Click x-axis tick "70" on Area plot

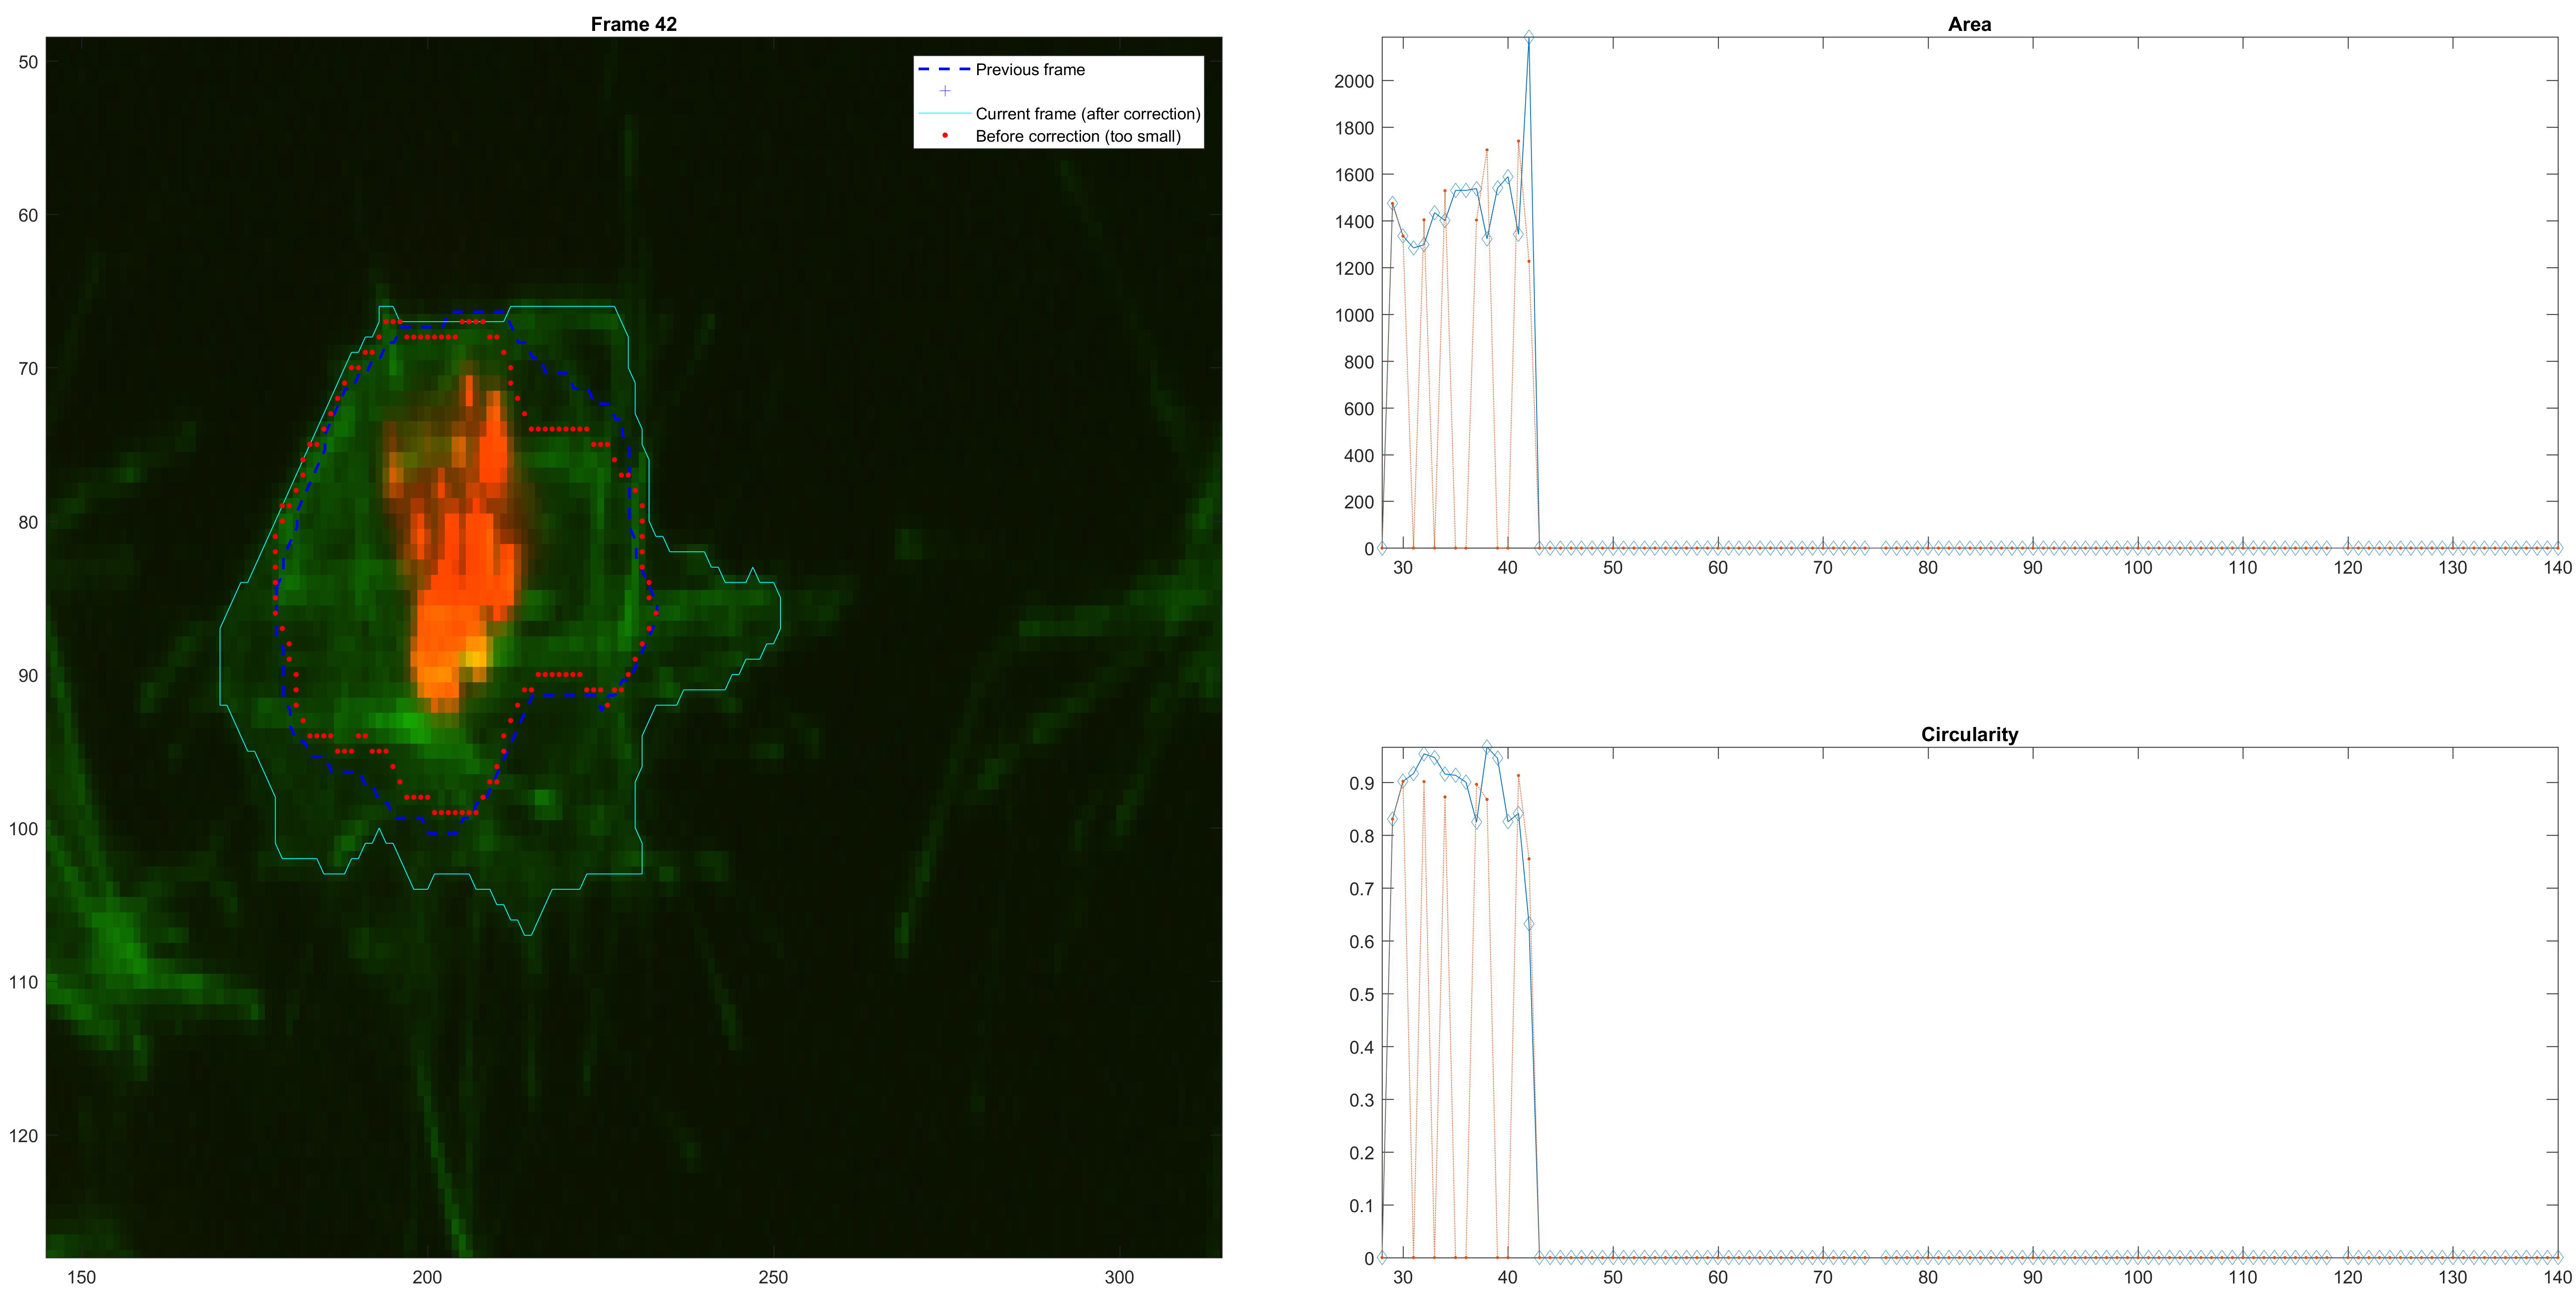[1823, 568]
